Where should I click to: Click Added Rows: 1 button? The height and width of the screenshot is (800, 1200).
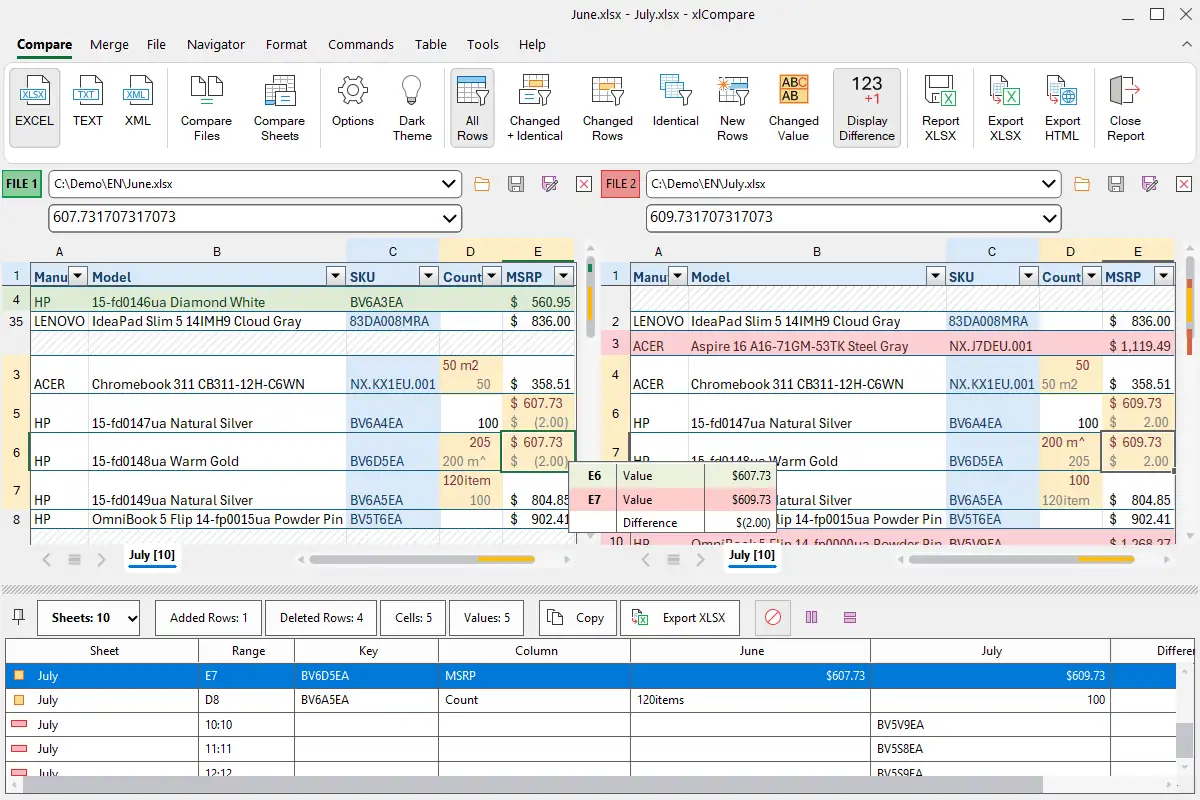coord(208,618)
